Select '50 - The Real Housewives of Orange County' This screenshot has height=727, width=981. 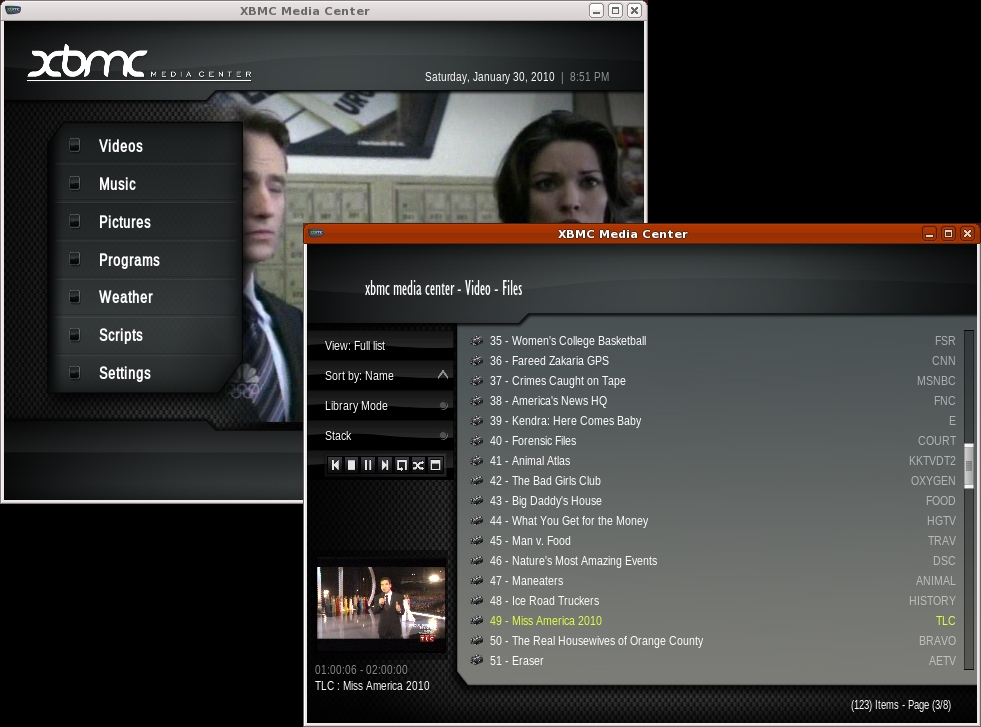(x=713, y=641)
